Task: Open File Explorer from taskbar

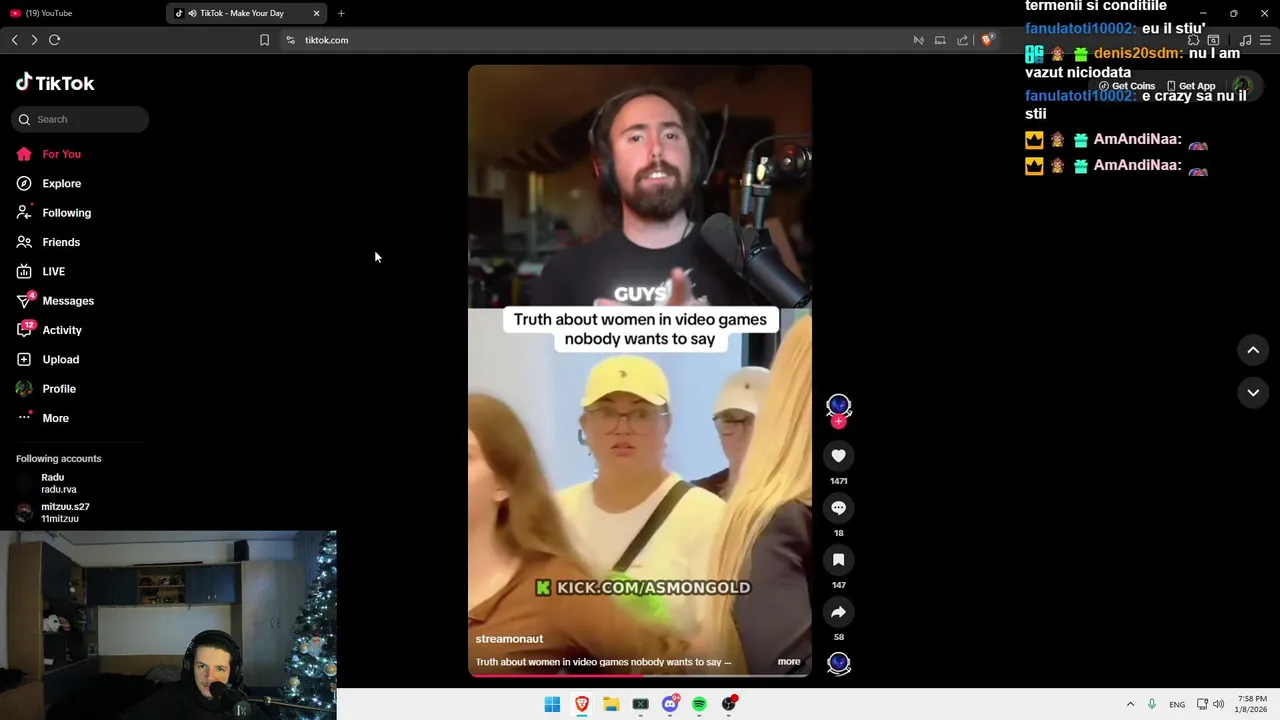Action: pyautogui.click(x=611, y=704)
